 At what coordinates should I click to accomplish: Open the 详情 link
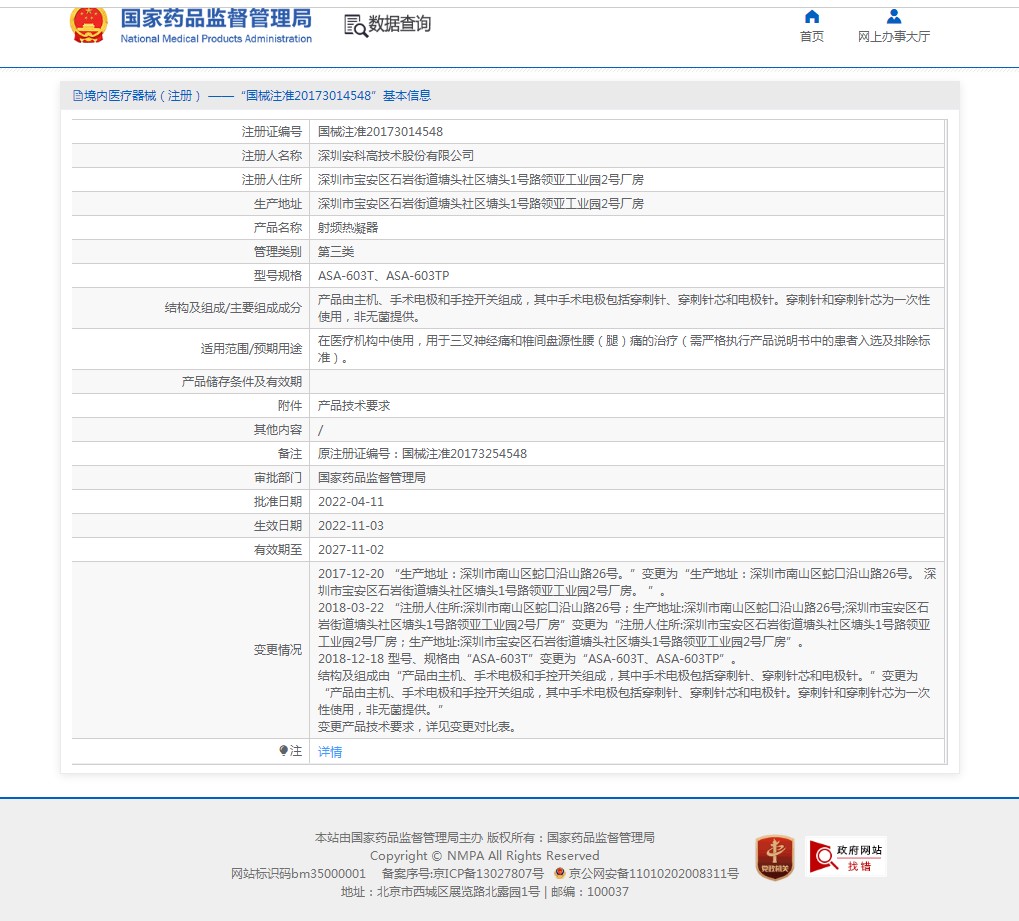(x=330, y=751)
